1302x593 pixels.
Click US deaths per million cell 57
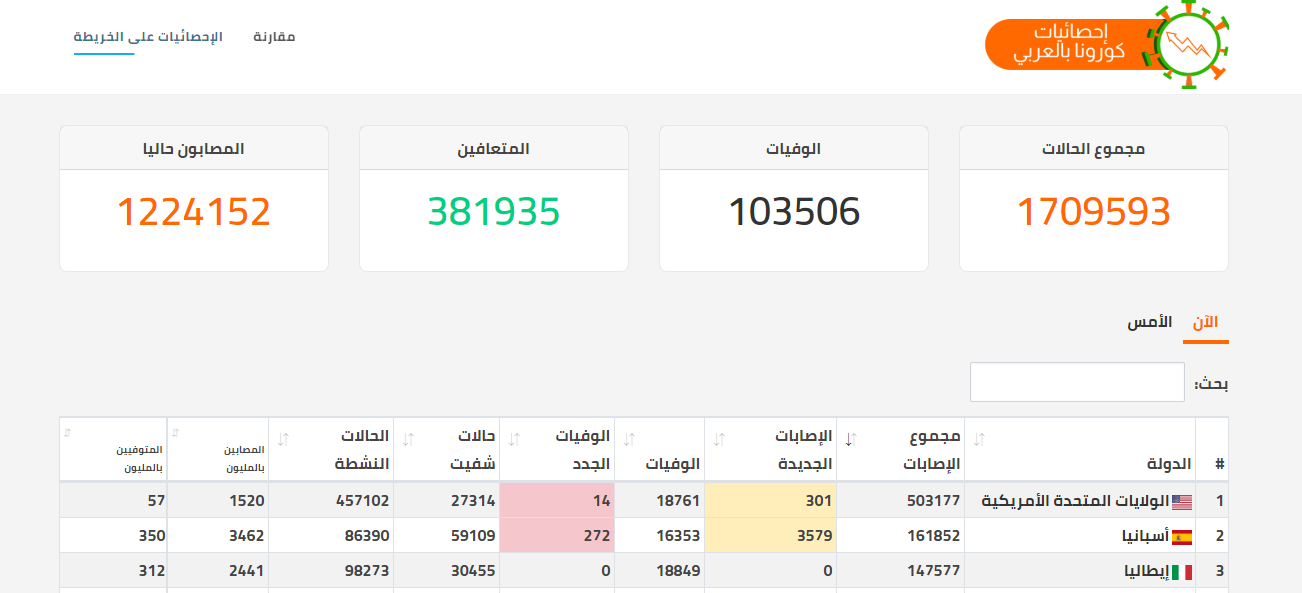click(x=113, y=500)
